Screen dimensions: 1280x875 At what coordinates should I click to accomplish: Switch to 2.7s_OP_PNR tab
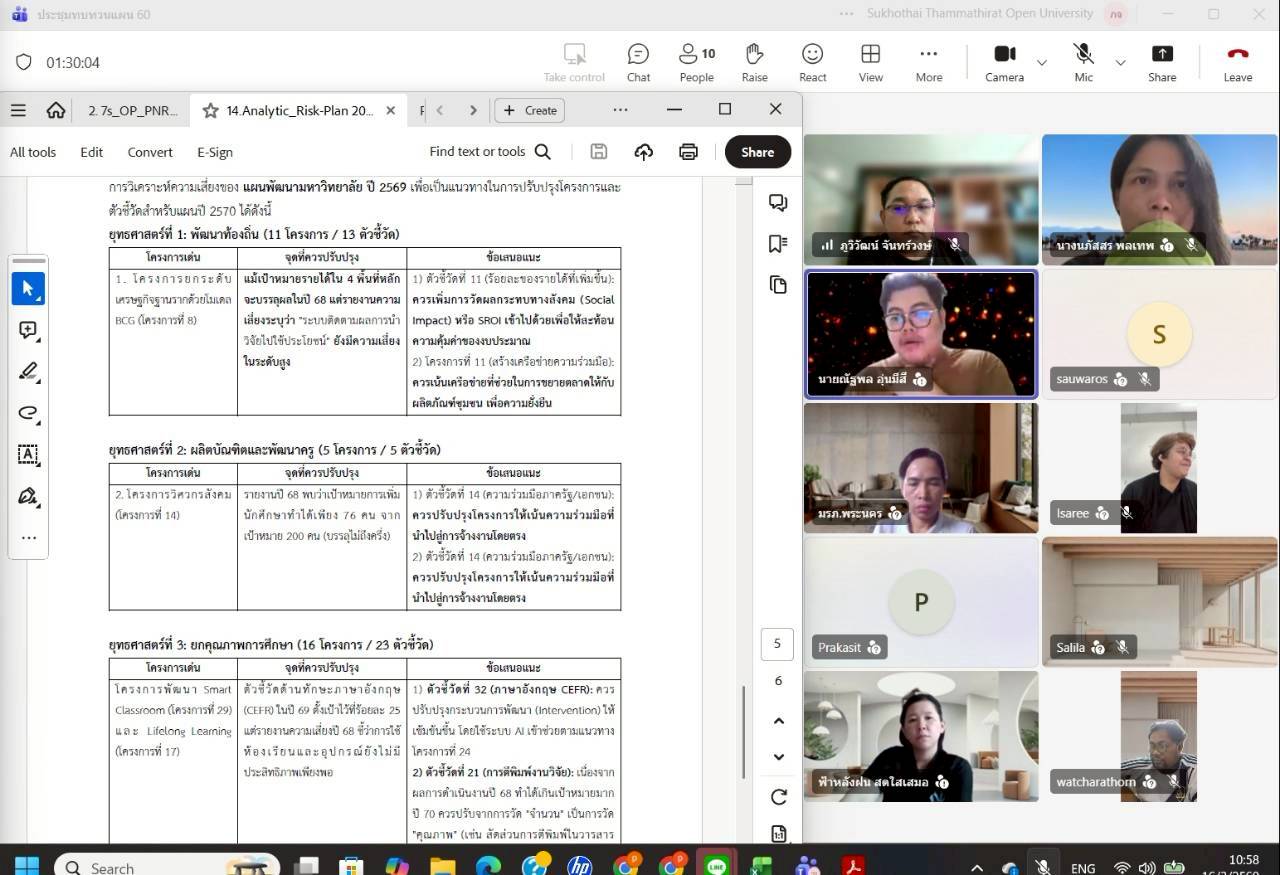coord(132,111)
